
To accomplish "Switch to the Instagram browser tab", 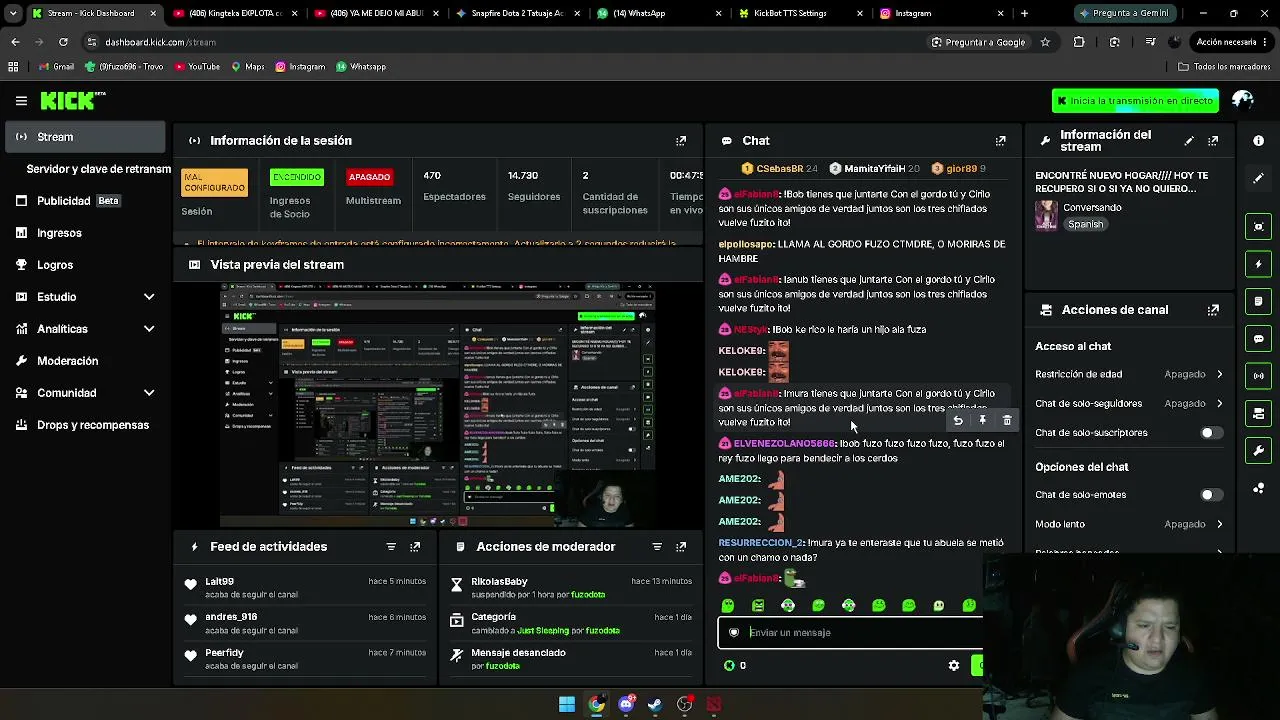I will point(941,13).
